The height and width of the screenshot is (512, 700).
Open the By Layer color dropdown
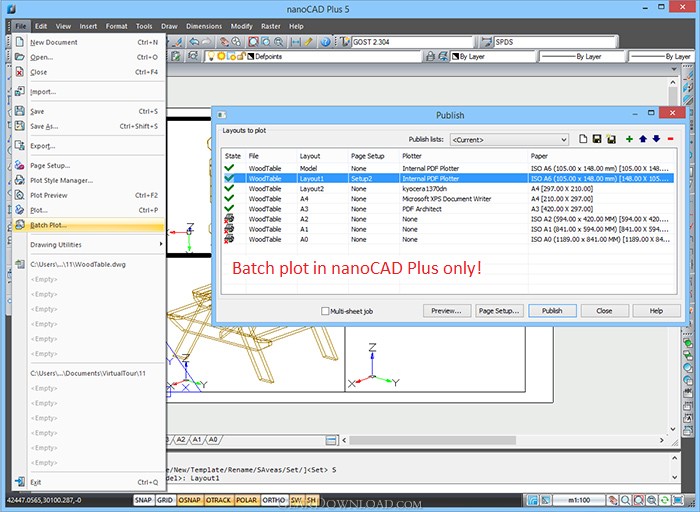coord(492,57)
